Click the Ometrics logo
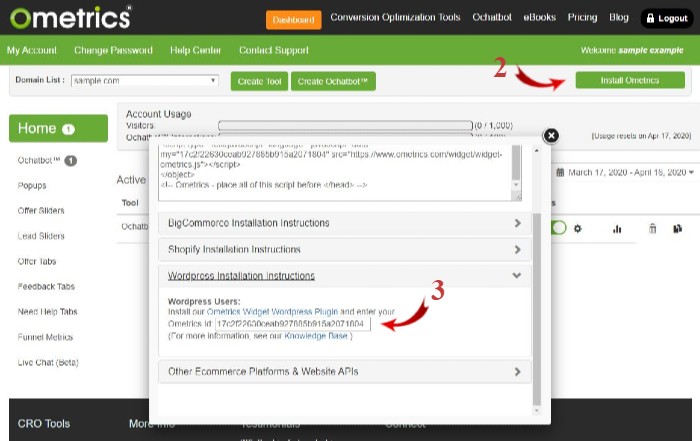 click(71, 17)
